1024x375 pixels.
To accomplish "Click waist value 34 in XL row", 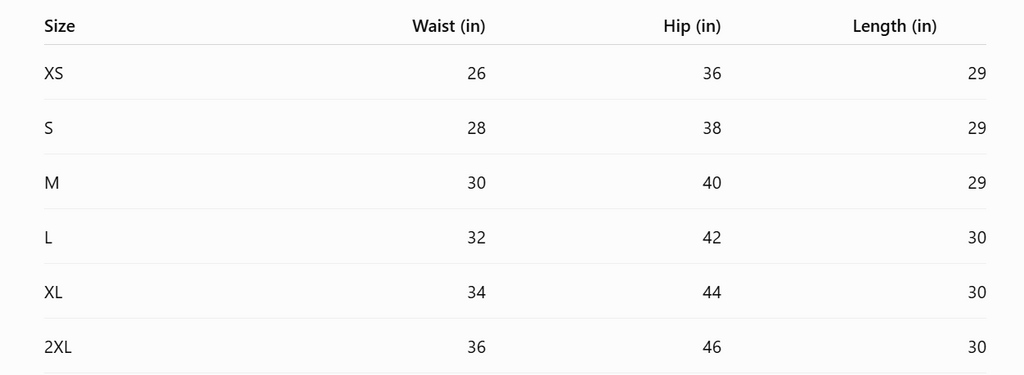I will pos(477,293).
